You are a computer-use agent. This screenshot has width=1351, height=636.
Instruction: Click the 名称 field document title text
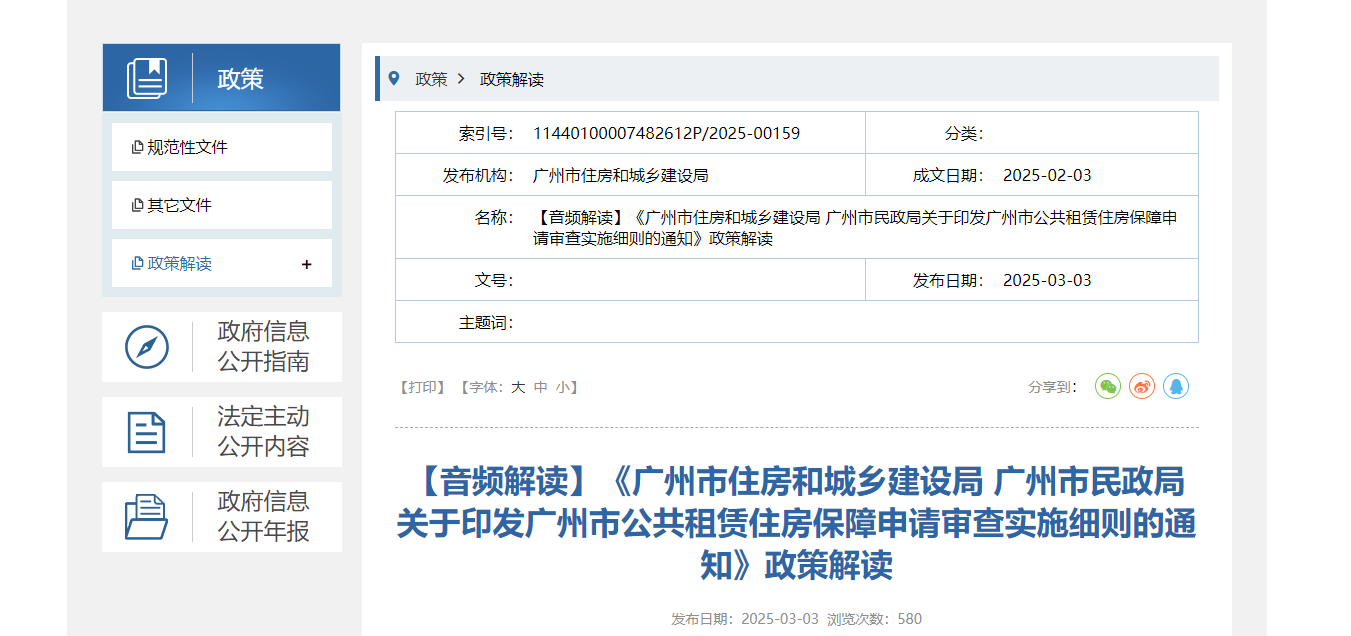[x=855, y=228]
